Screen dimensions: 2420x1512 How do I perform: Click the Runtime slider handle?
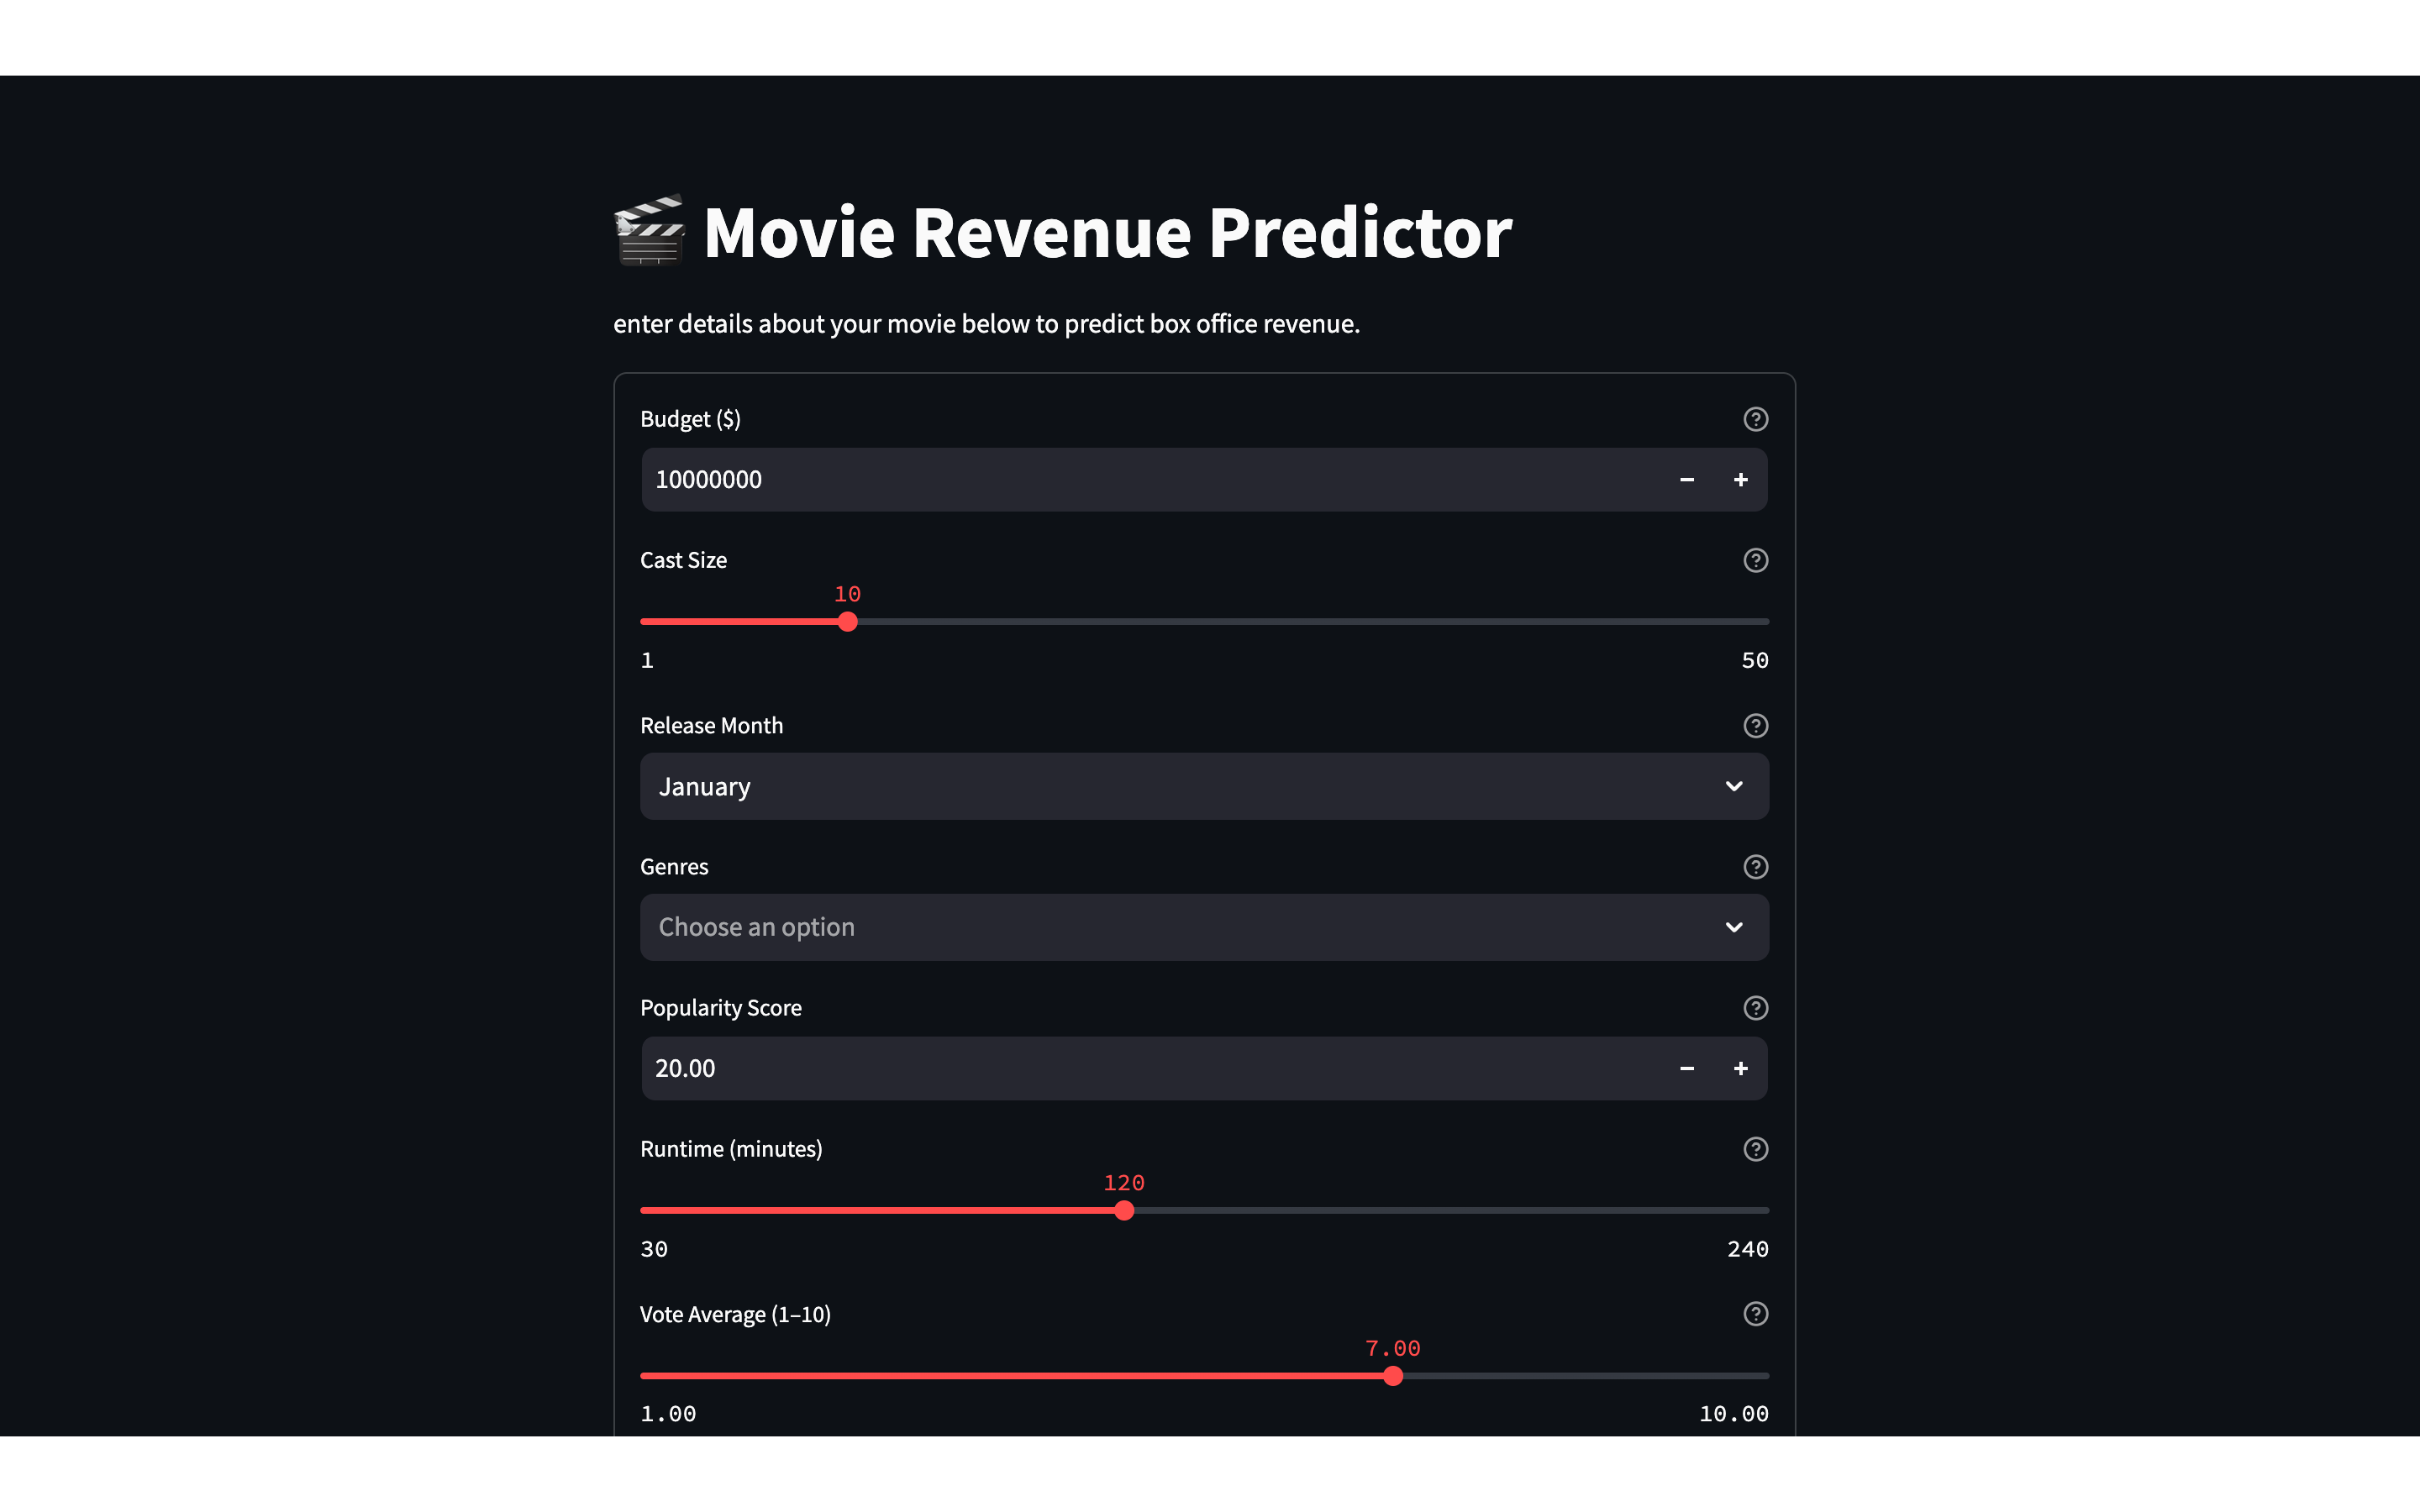(1124, 1210)
